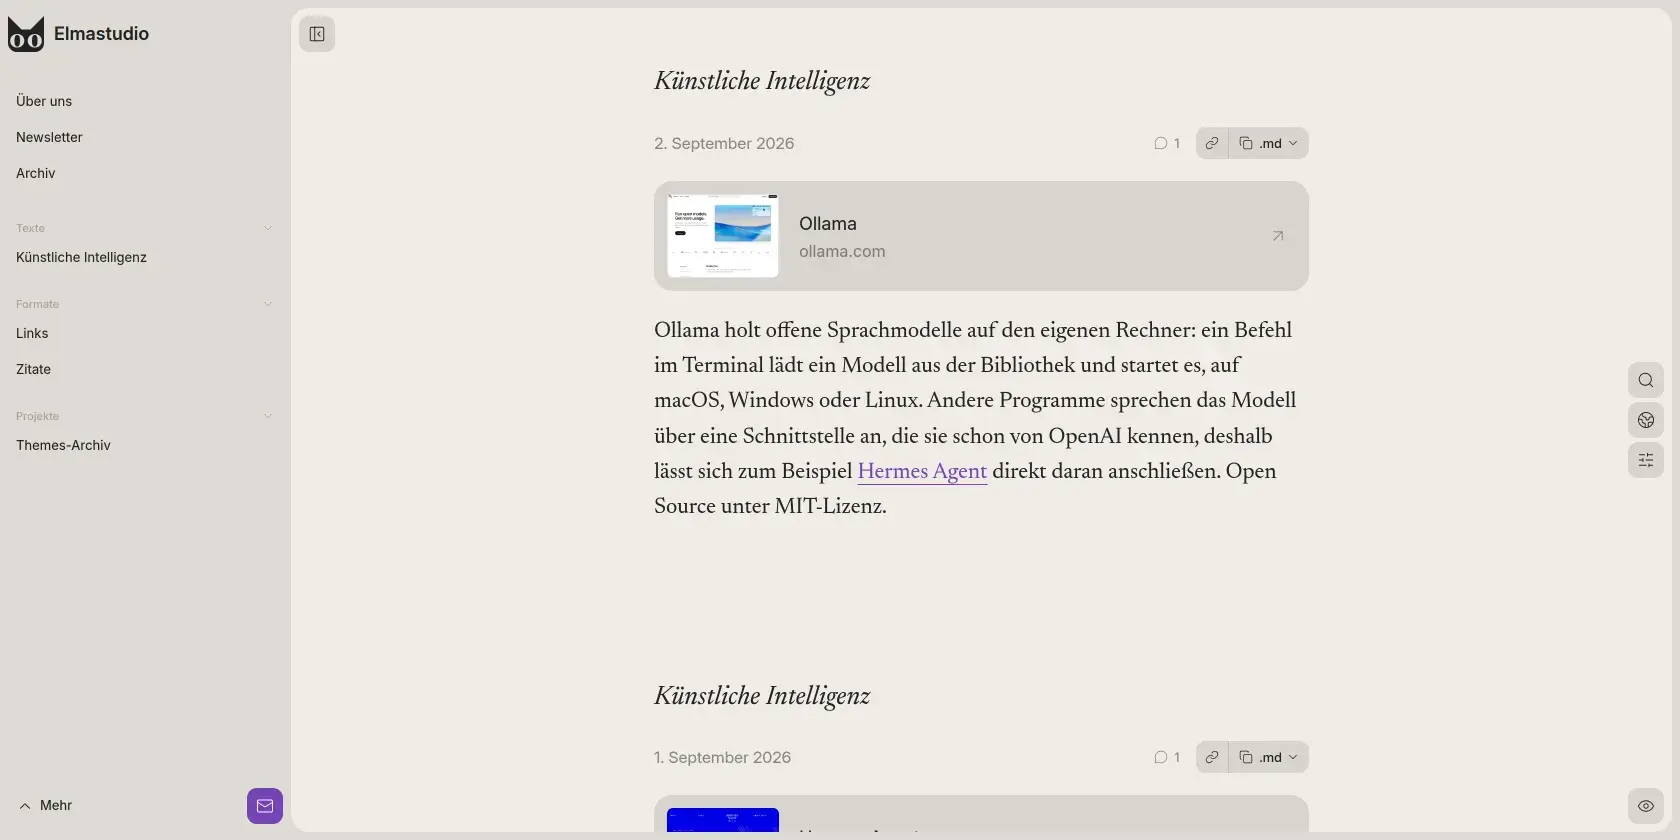1680x840 pixels.
Task: Open the search icon button
Action: 1646,380
